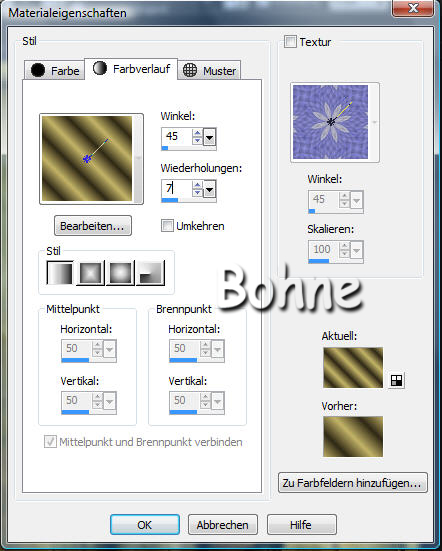The image size is (442, 551).
Task: Confirm with the OK button
Action: point(145,525)
